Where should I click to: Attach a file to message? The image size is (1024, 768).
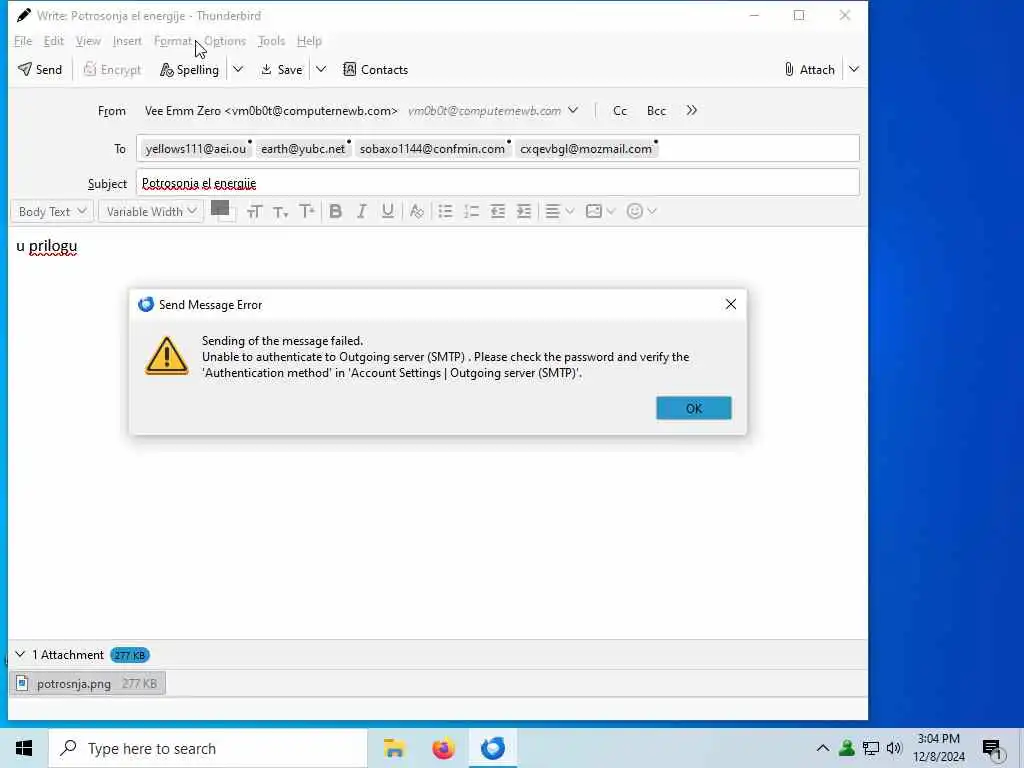[810, 69]
